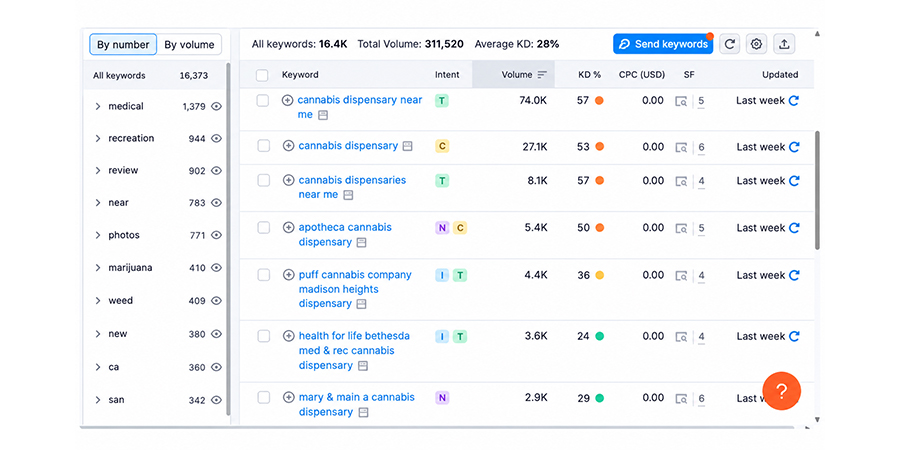Image resolution: width=900 pixels, height=450 pixels.
Task: Expand the 'medical' keyword group
Action: point(98,106)
